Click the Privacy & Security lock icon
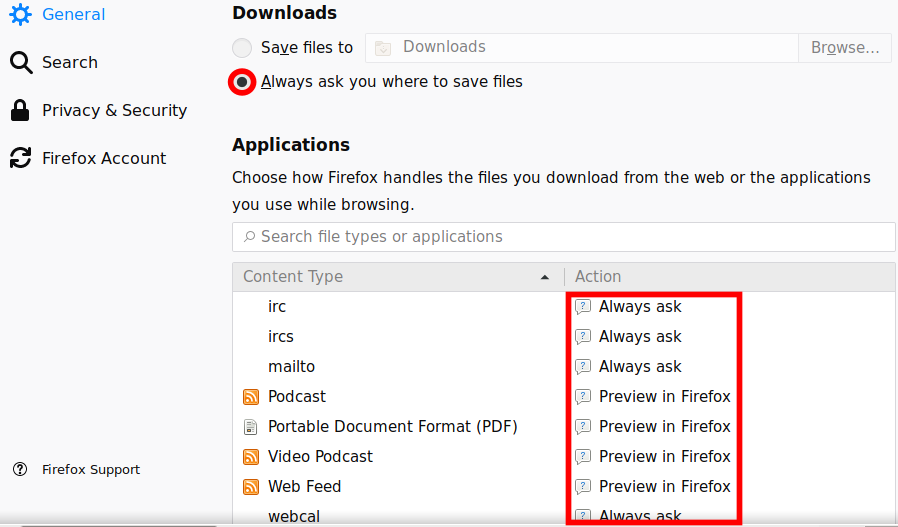The width and height of the screenshot is (898, 527). tap(20, 111)
